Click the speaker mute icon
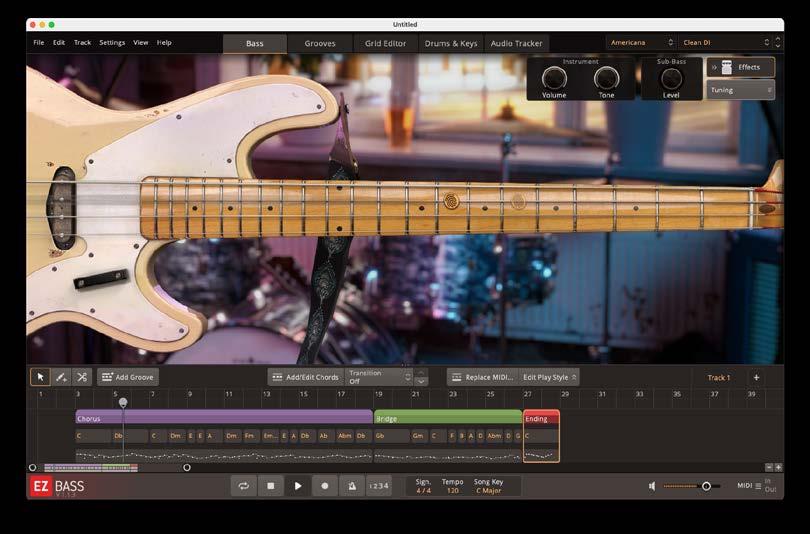 652,486
